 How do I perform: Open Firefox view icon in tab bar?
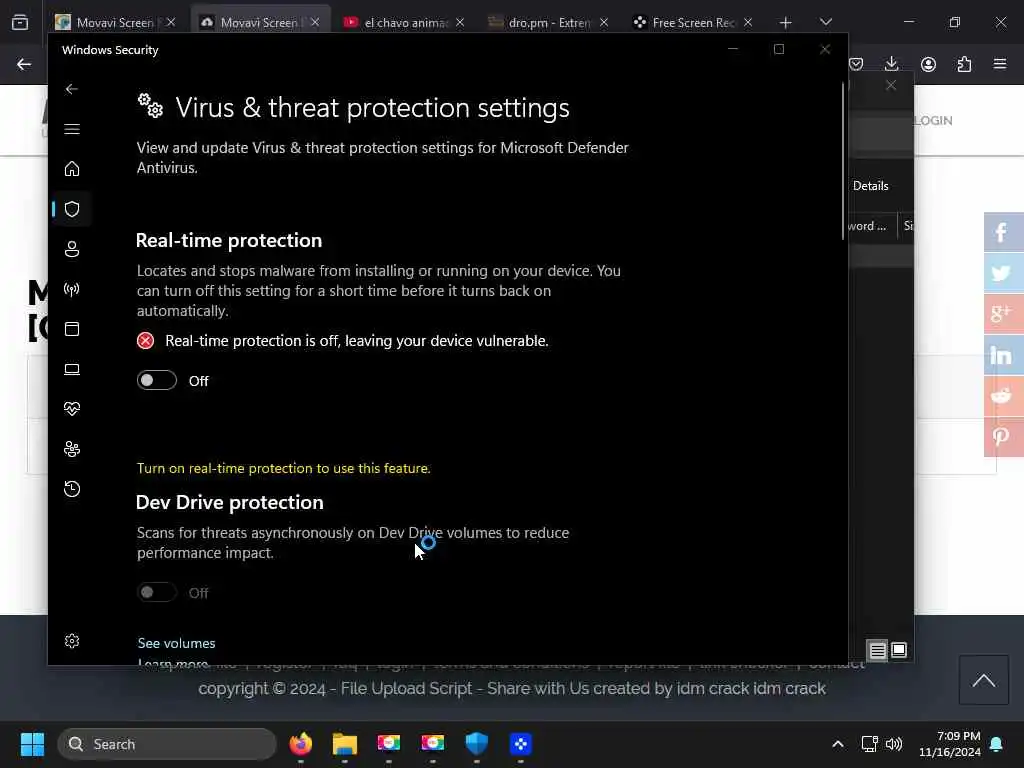click(20, 23)
